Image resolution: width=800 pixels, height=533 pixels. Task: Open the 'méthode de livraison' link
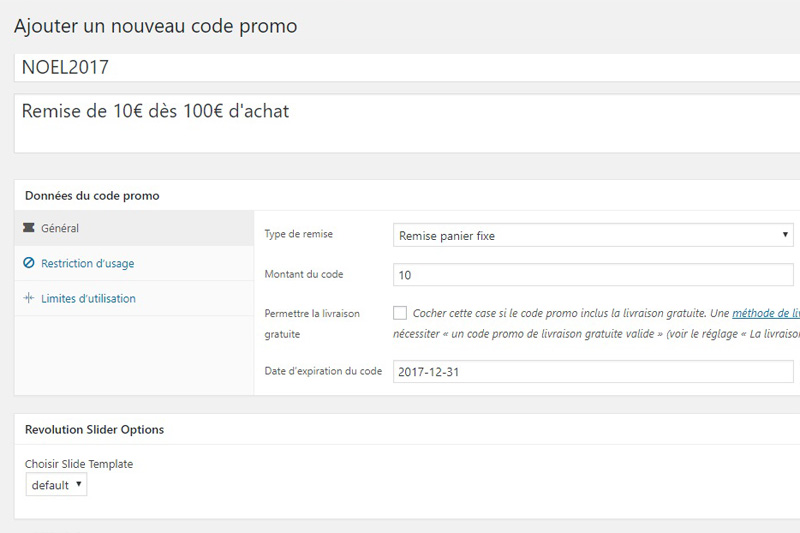(x=766, y=313)
